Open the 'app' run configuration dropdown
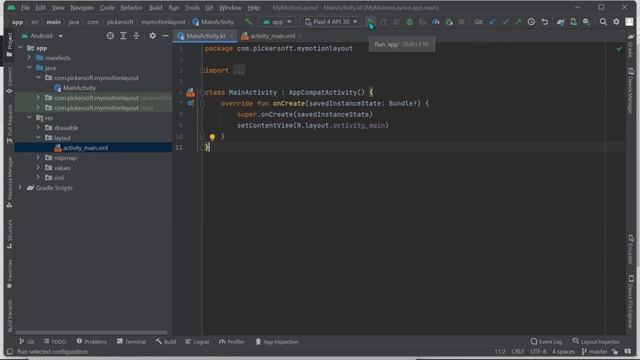This screenshot has height=360, width=640. pyautogui.click(x=277, y=22)
